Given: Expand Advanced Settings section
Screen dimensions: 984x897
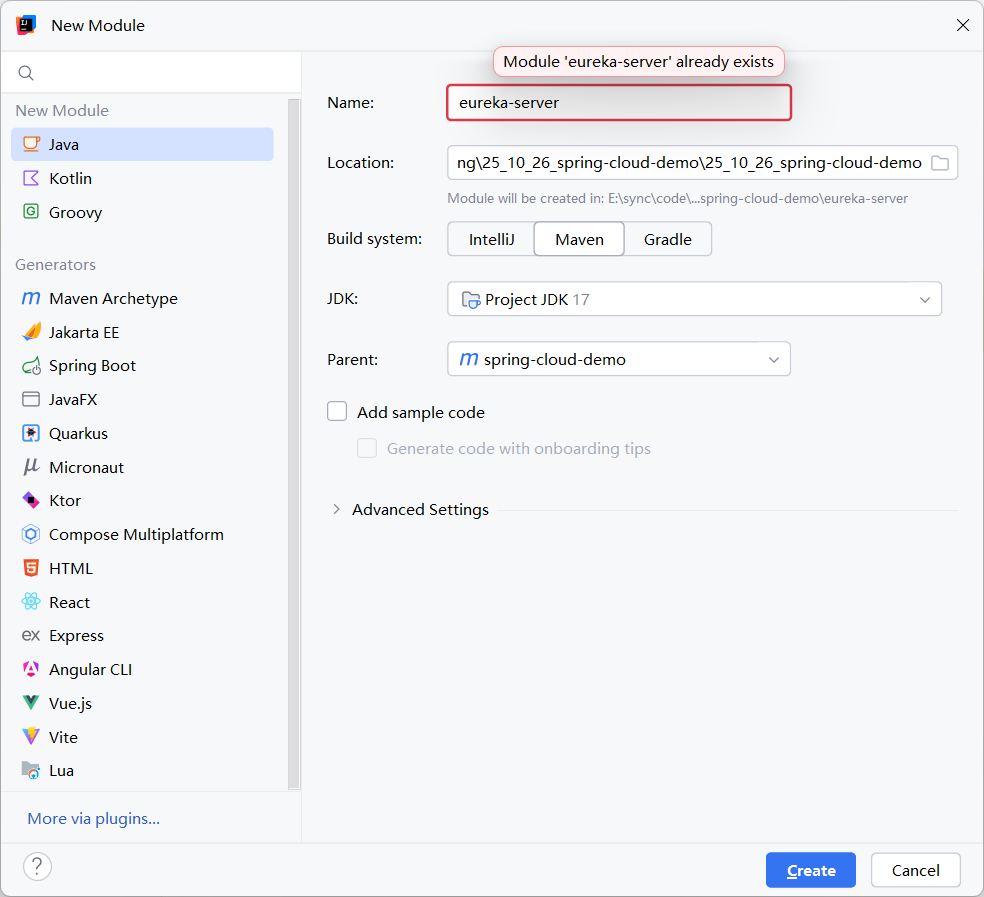Looking at the screenshot, I should coord(336,510).
